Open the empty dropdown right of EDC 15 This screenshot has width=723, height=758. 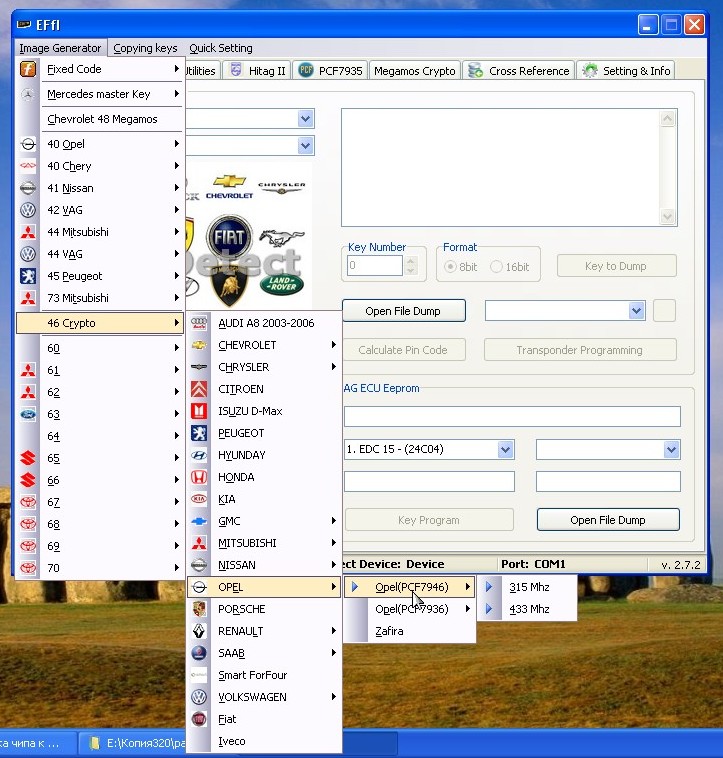coord(671,450)
